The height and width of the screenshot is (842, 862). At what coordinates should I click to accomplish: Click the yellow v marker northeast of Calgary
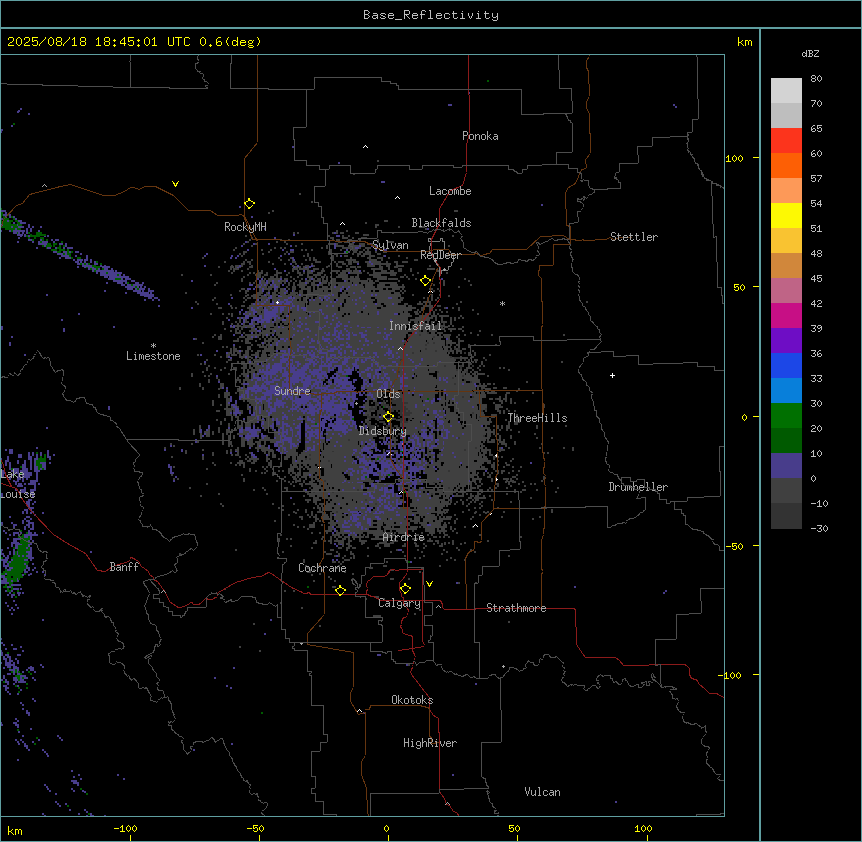[x=429, y=584]
